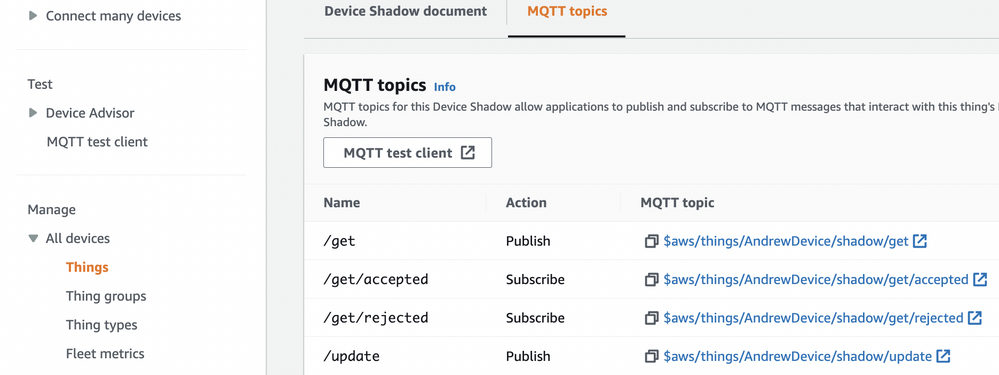Copy the shadow/update topic string
Viewport: 999px width, 375px height.
[x=651, y=356]
